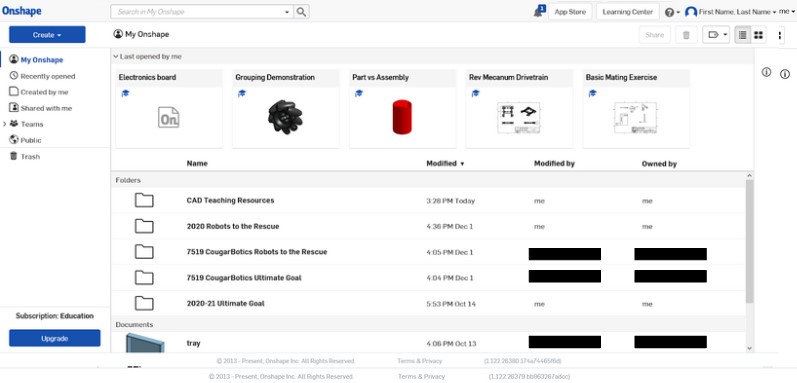Sort by Name column header
Image resolution: width=797 pixels, height=383 pixels.
tap(197, 164)
